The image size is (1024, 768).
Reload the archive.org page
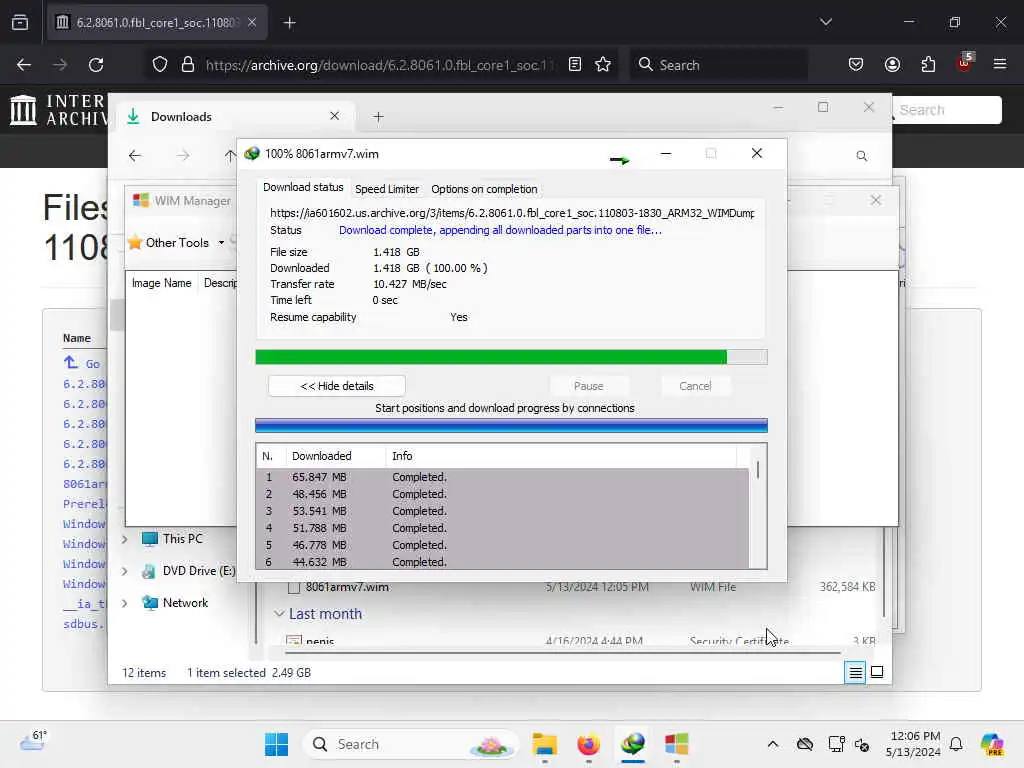coord(96,65)
